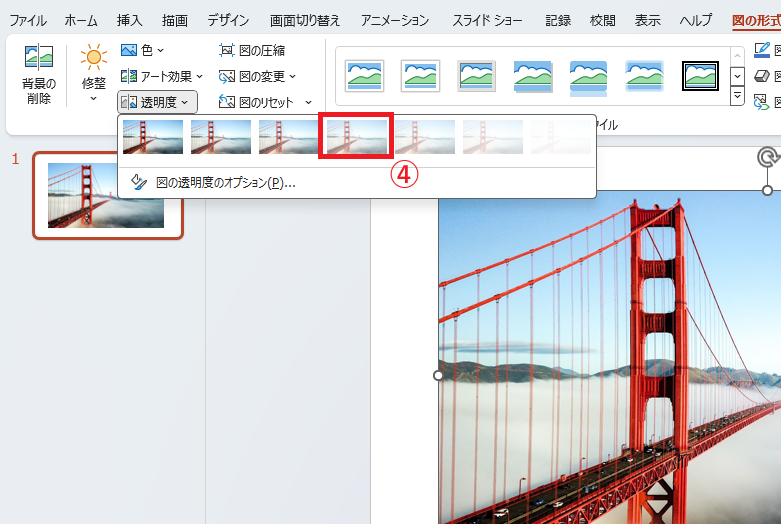The width and height of the screenshot is (781, 524).
Task: Switch to the 描画 tab
Action: pos(175,20)
